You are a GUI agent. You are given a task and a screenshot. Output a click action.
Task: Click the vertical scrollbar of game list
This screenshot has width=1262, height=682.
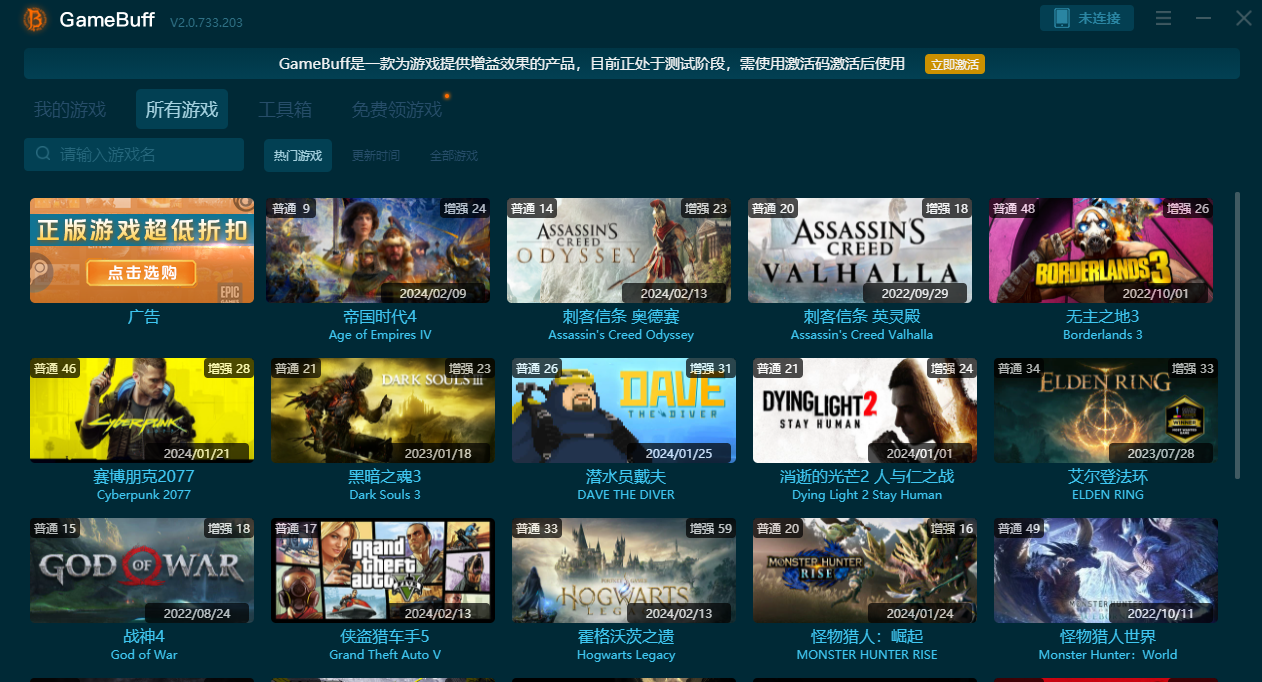(1238, 335)
